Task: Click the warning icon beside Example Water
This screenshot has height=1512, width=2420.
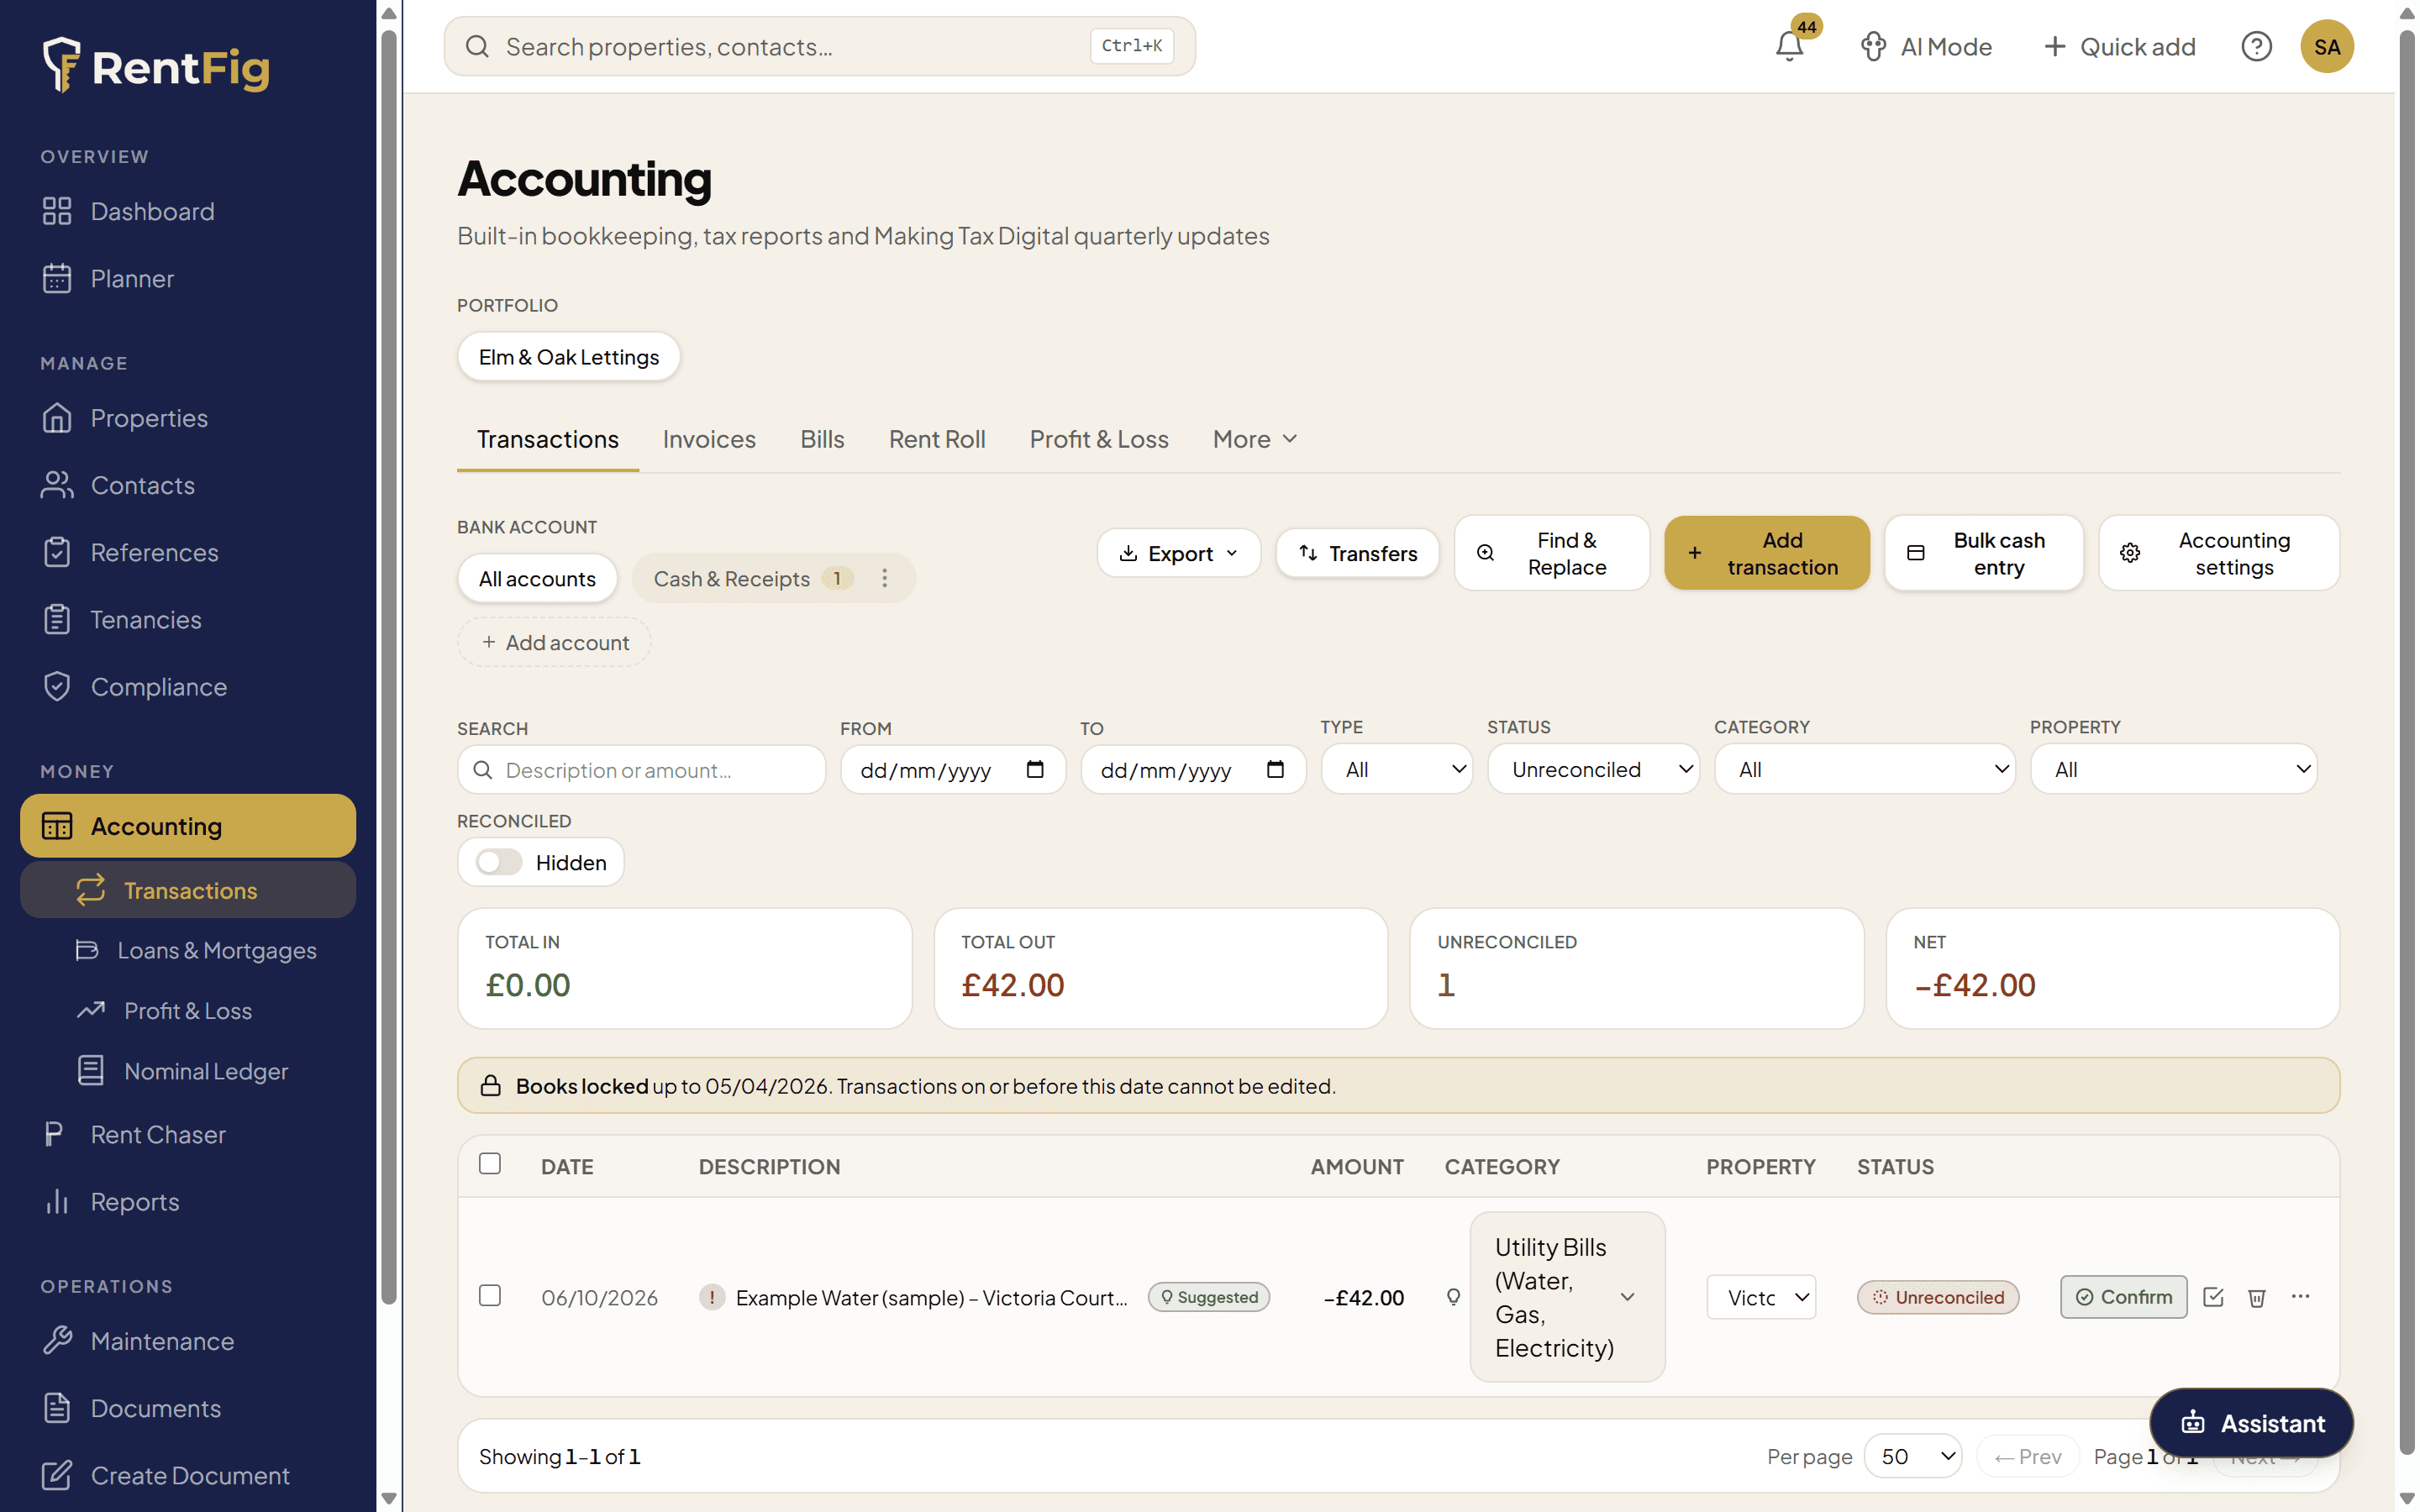Action: click(711, 1297)
